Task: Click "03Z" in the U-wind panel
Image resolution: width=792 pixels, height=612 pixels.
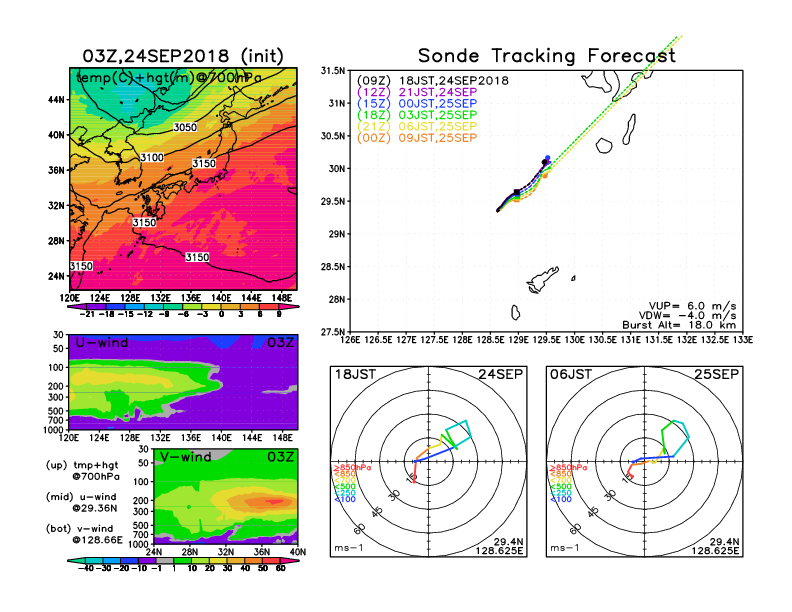Action: coord(280,343)
